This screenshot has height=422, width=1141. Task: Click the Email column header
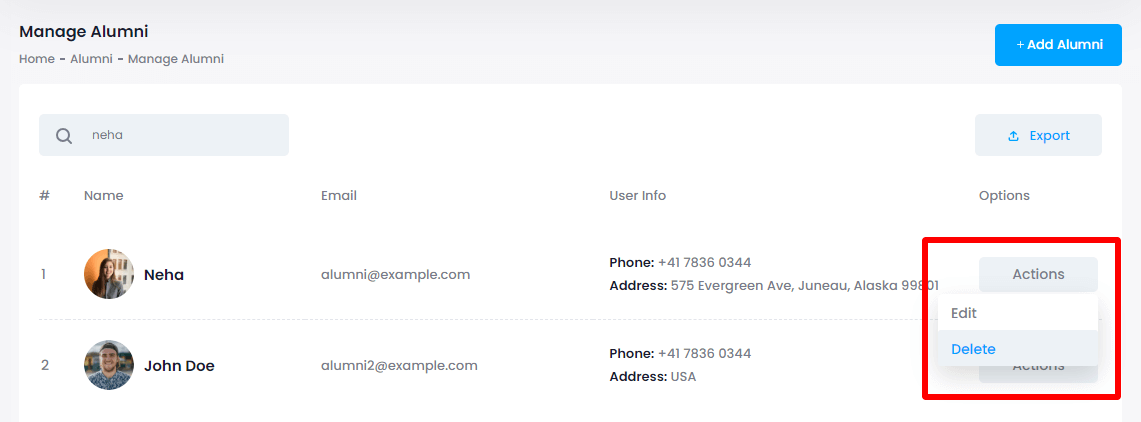tap(339, 195)
